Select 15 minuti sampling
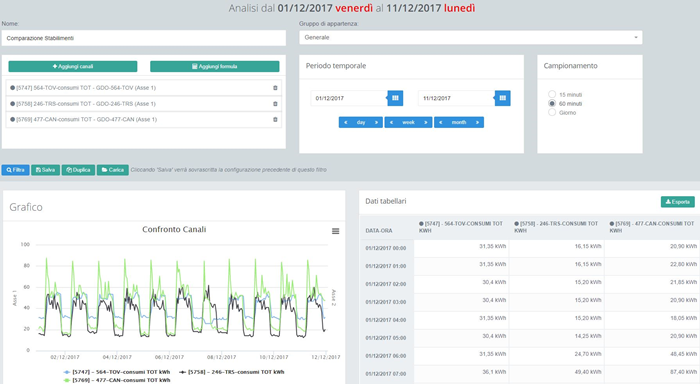 click(552, 94)
